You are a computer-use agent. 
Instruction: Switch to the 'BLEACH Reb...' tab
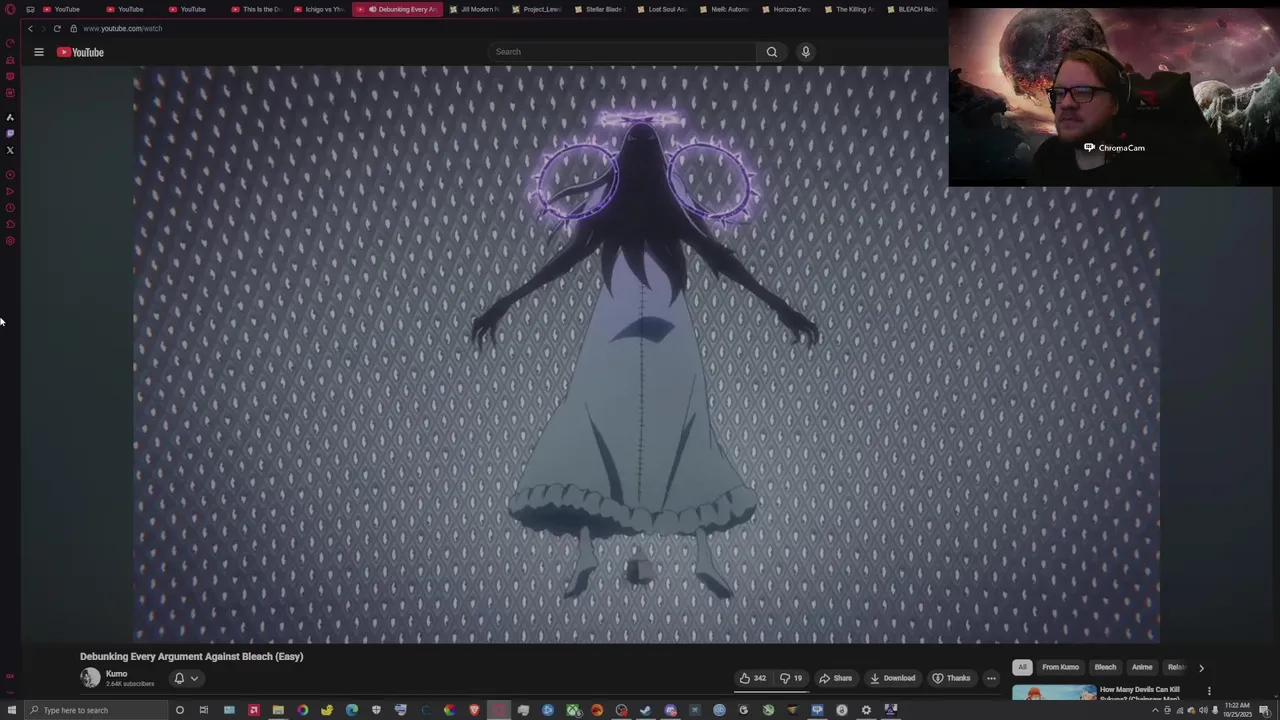click(911, 9)
